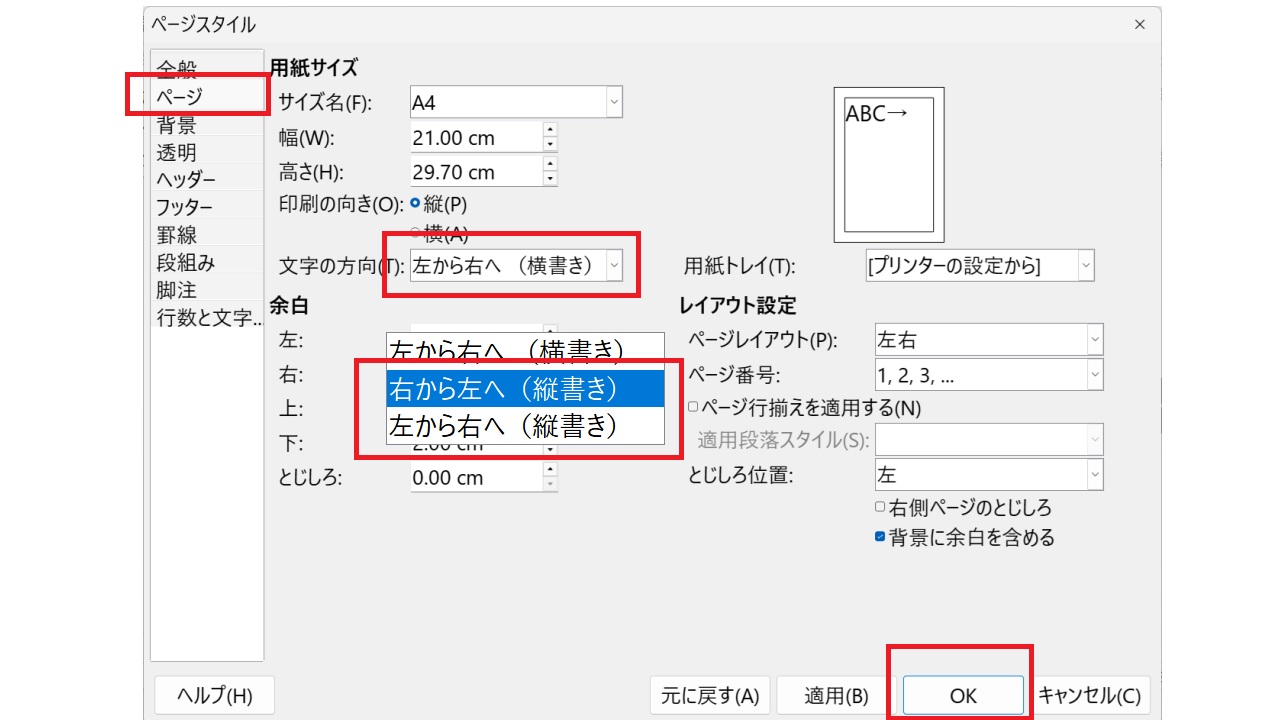Toggle 背景に余白を含める checkbox
1280x720 pixels.
point(880,538)
